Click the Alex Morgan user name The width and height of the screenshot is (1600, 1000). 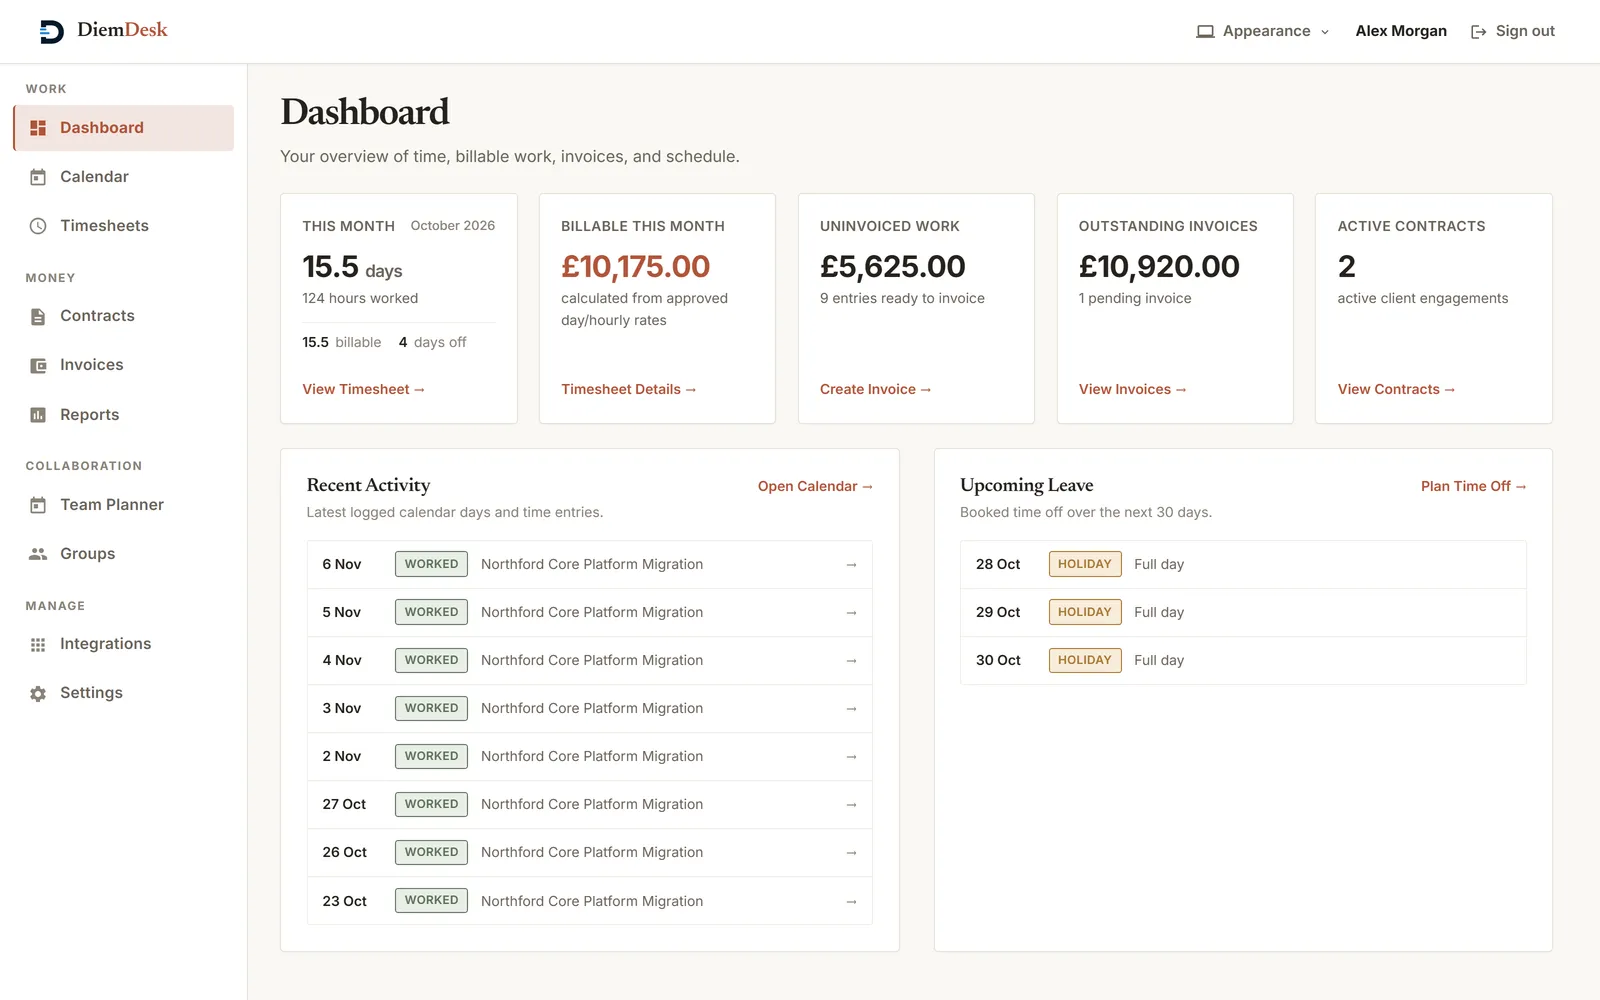click(x=1401, y=31)
